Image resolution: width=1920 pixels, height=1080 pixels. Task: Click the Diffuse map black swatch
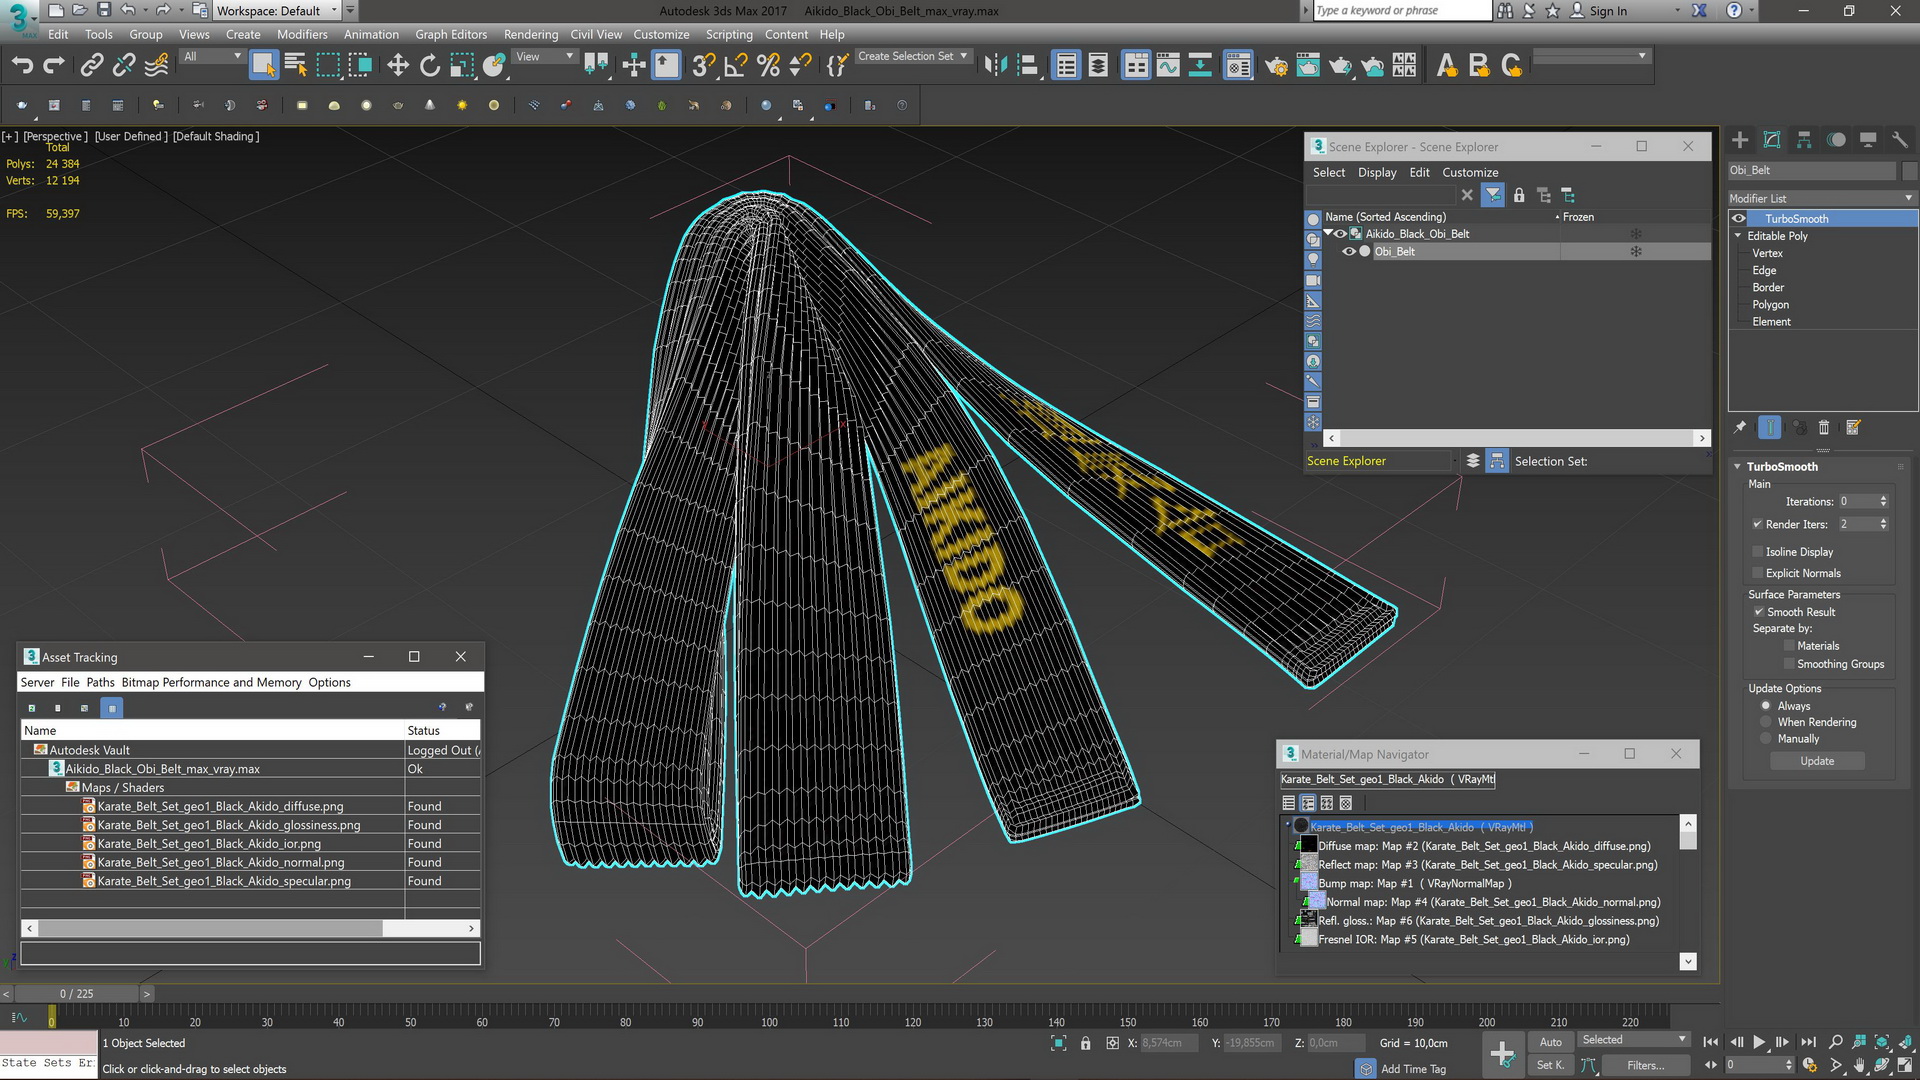click(x=1308, y=846)
